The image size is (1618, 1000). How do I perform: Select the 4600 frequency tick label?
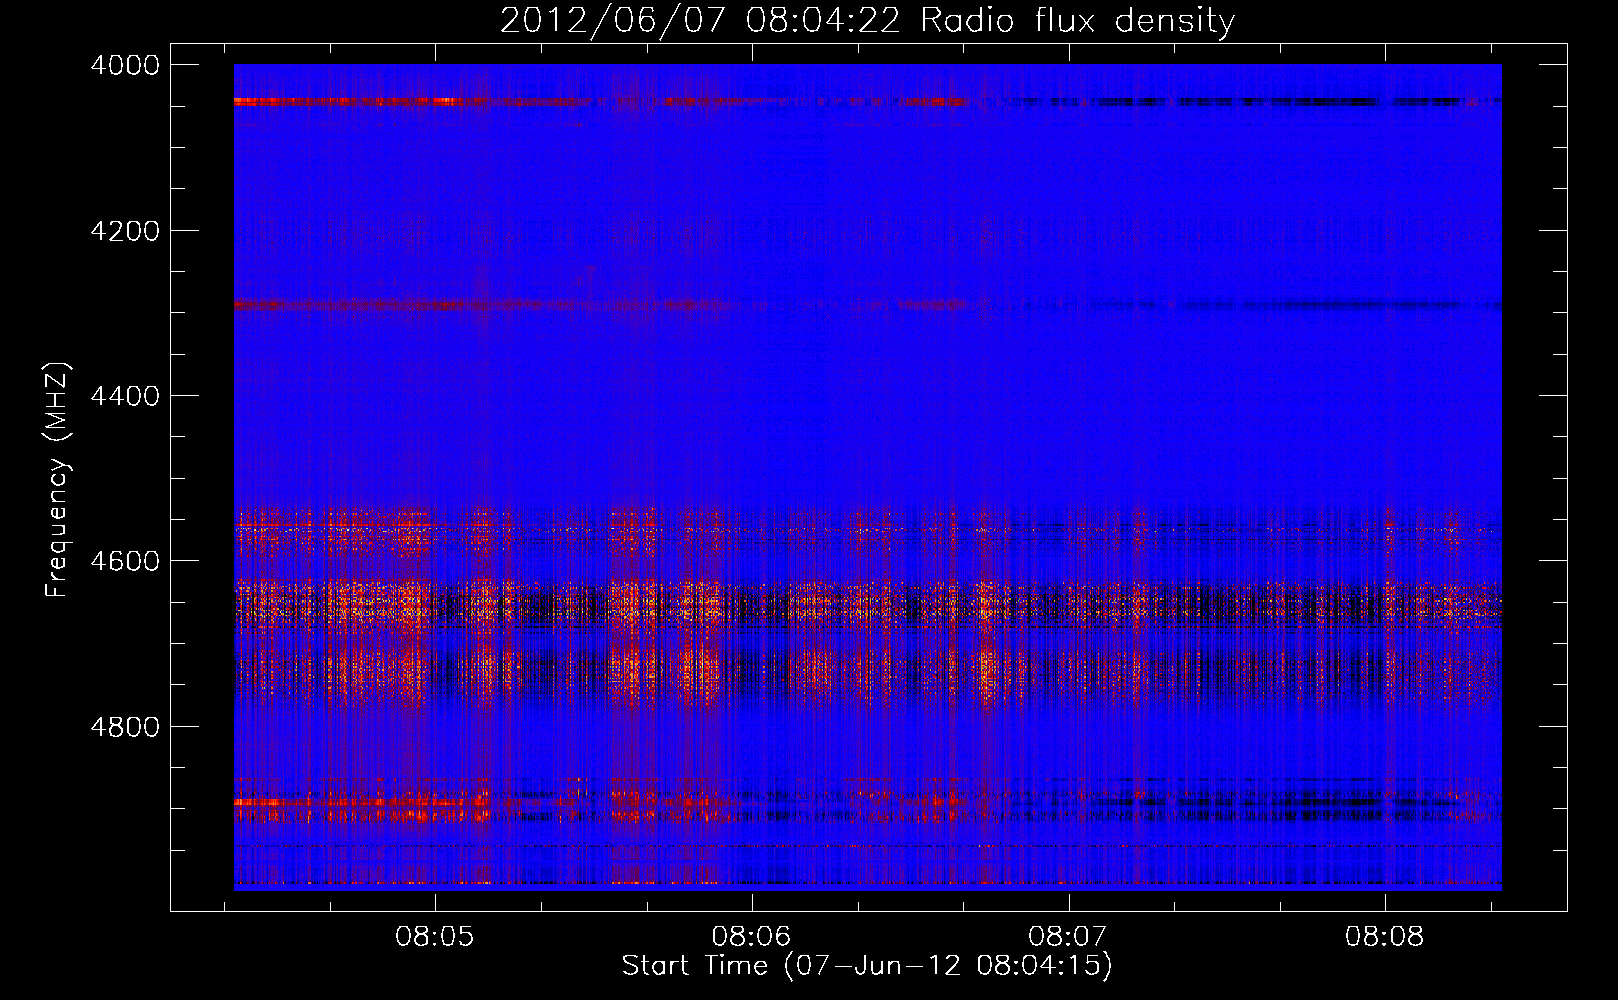125,561
